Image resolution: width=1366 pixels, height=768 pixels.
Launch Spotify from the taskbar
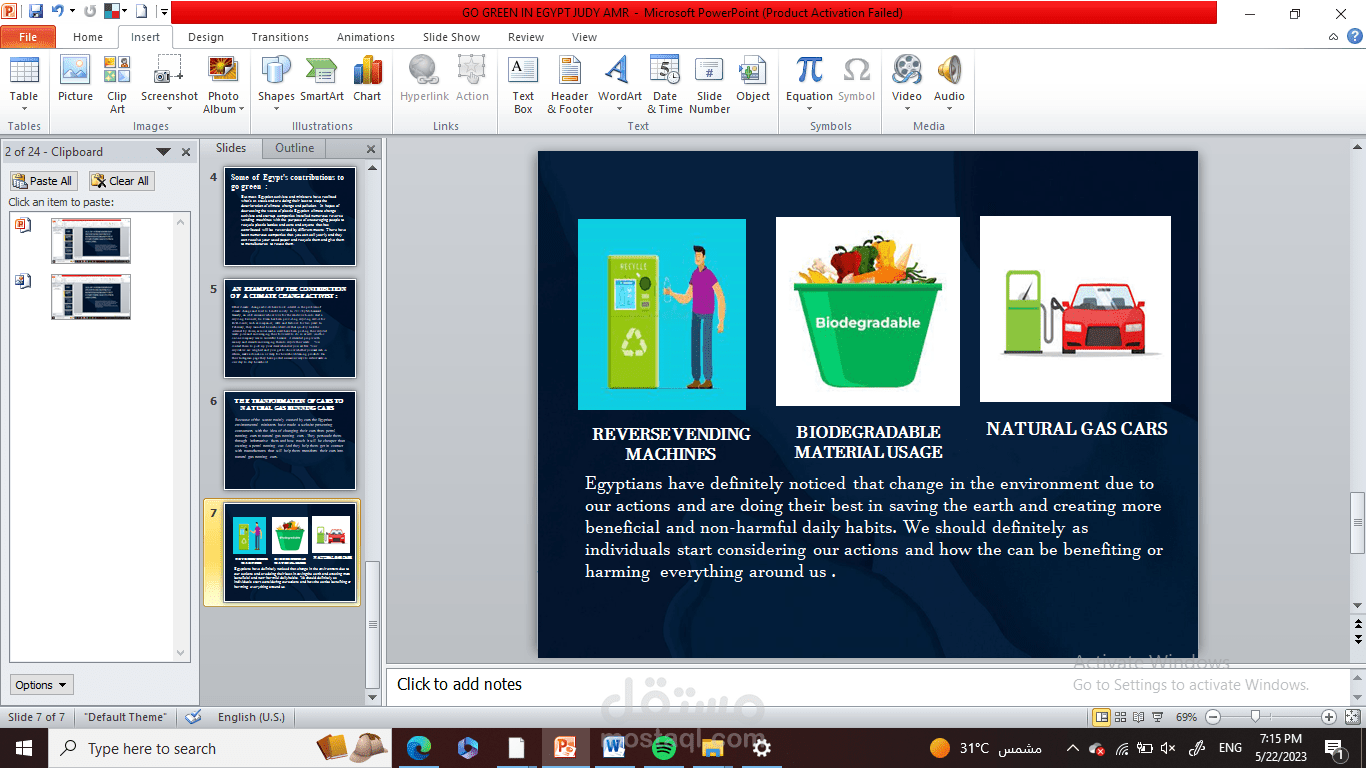tap(662, 747)
